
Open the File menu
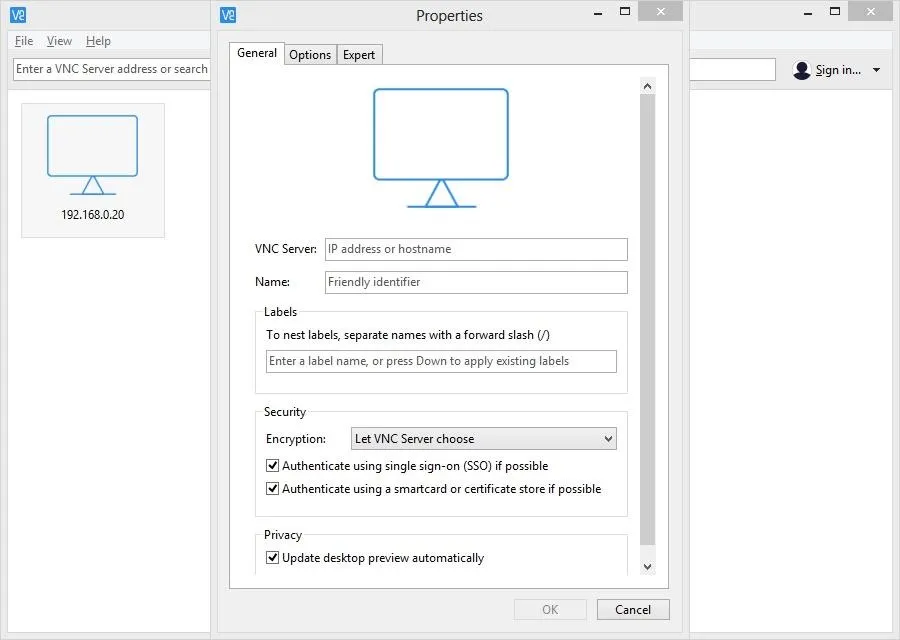pyautogui.click(x=24, y=41)
